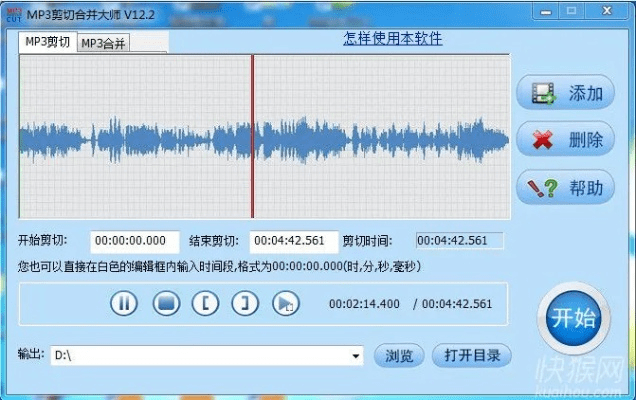Start cutting with the 开始 button
Viewport: 636px width, 400px height.
(574, 318)
